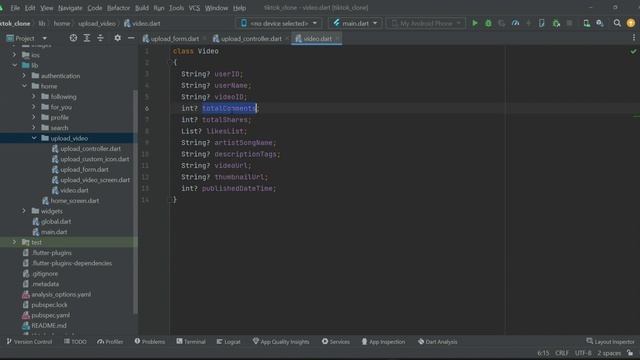Open the editor tabs more options menu
Image resolution: width=640 pixels, height=360 pixels.
[x=633, y=38]
